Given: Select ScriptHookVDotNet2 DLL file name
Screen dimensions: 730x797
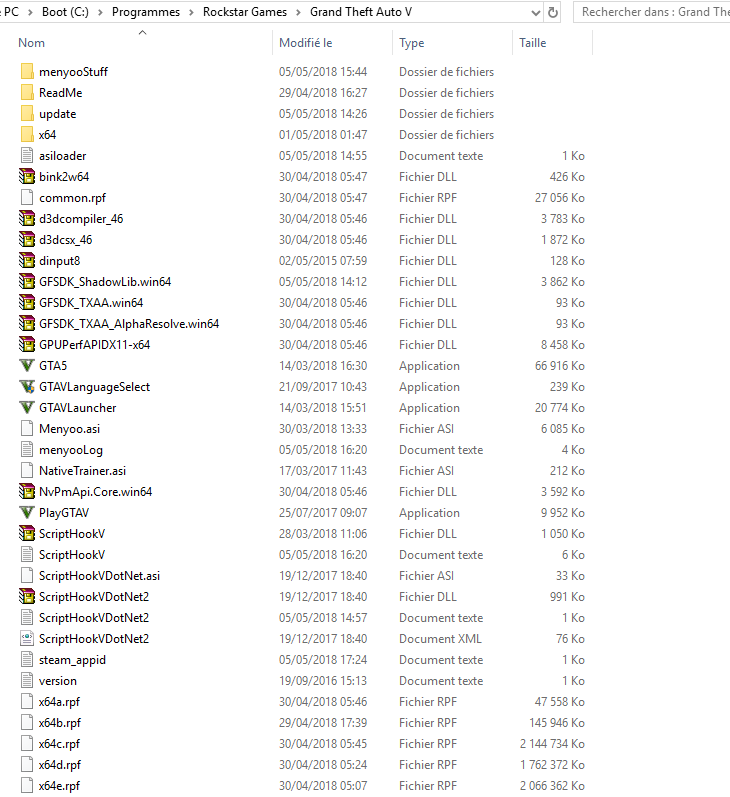Looking at the screenshot, I should tap(94, 597).
